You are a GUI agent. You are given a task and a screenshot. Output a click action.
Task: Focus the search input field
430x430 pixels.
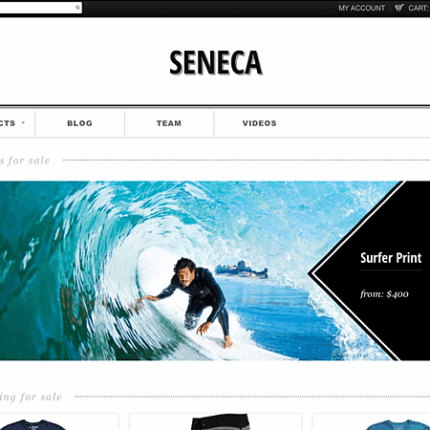pyautogui.click(x=40, y=7)
